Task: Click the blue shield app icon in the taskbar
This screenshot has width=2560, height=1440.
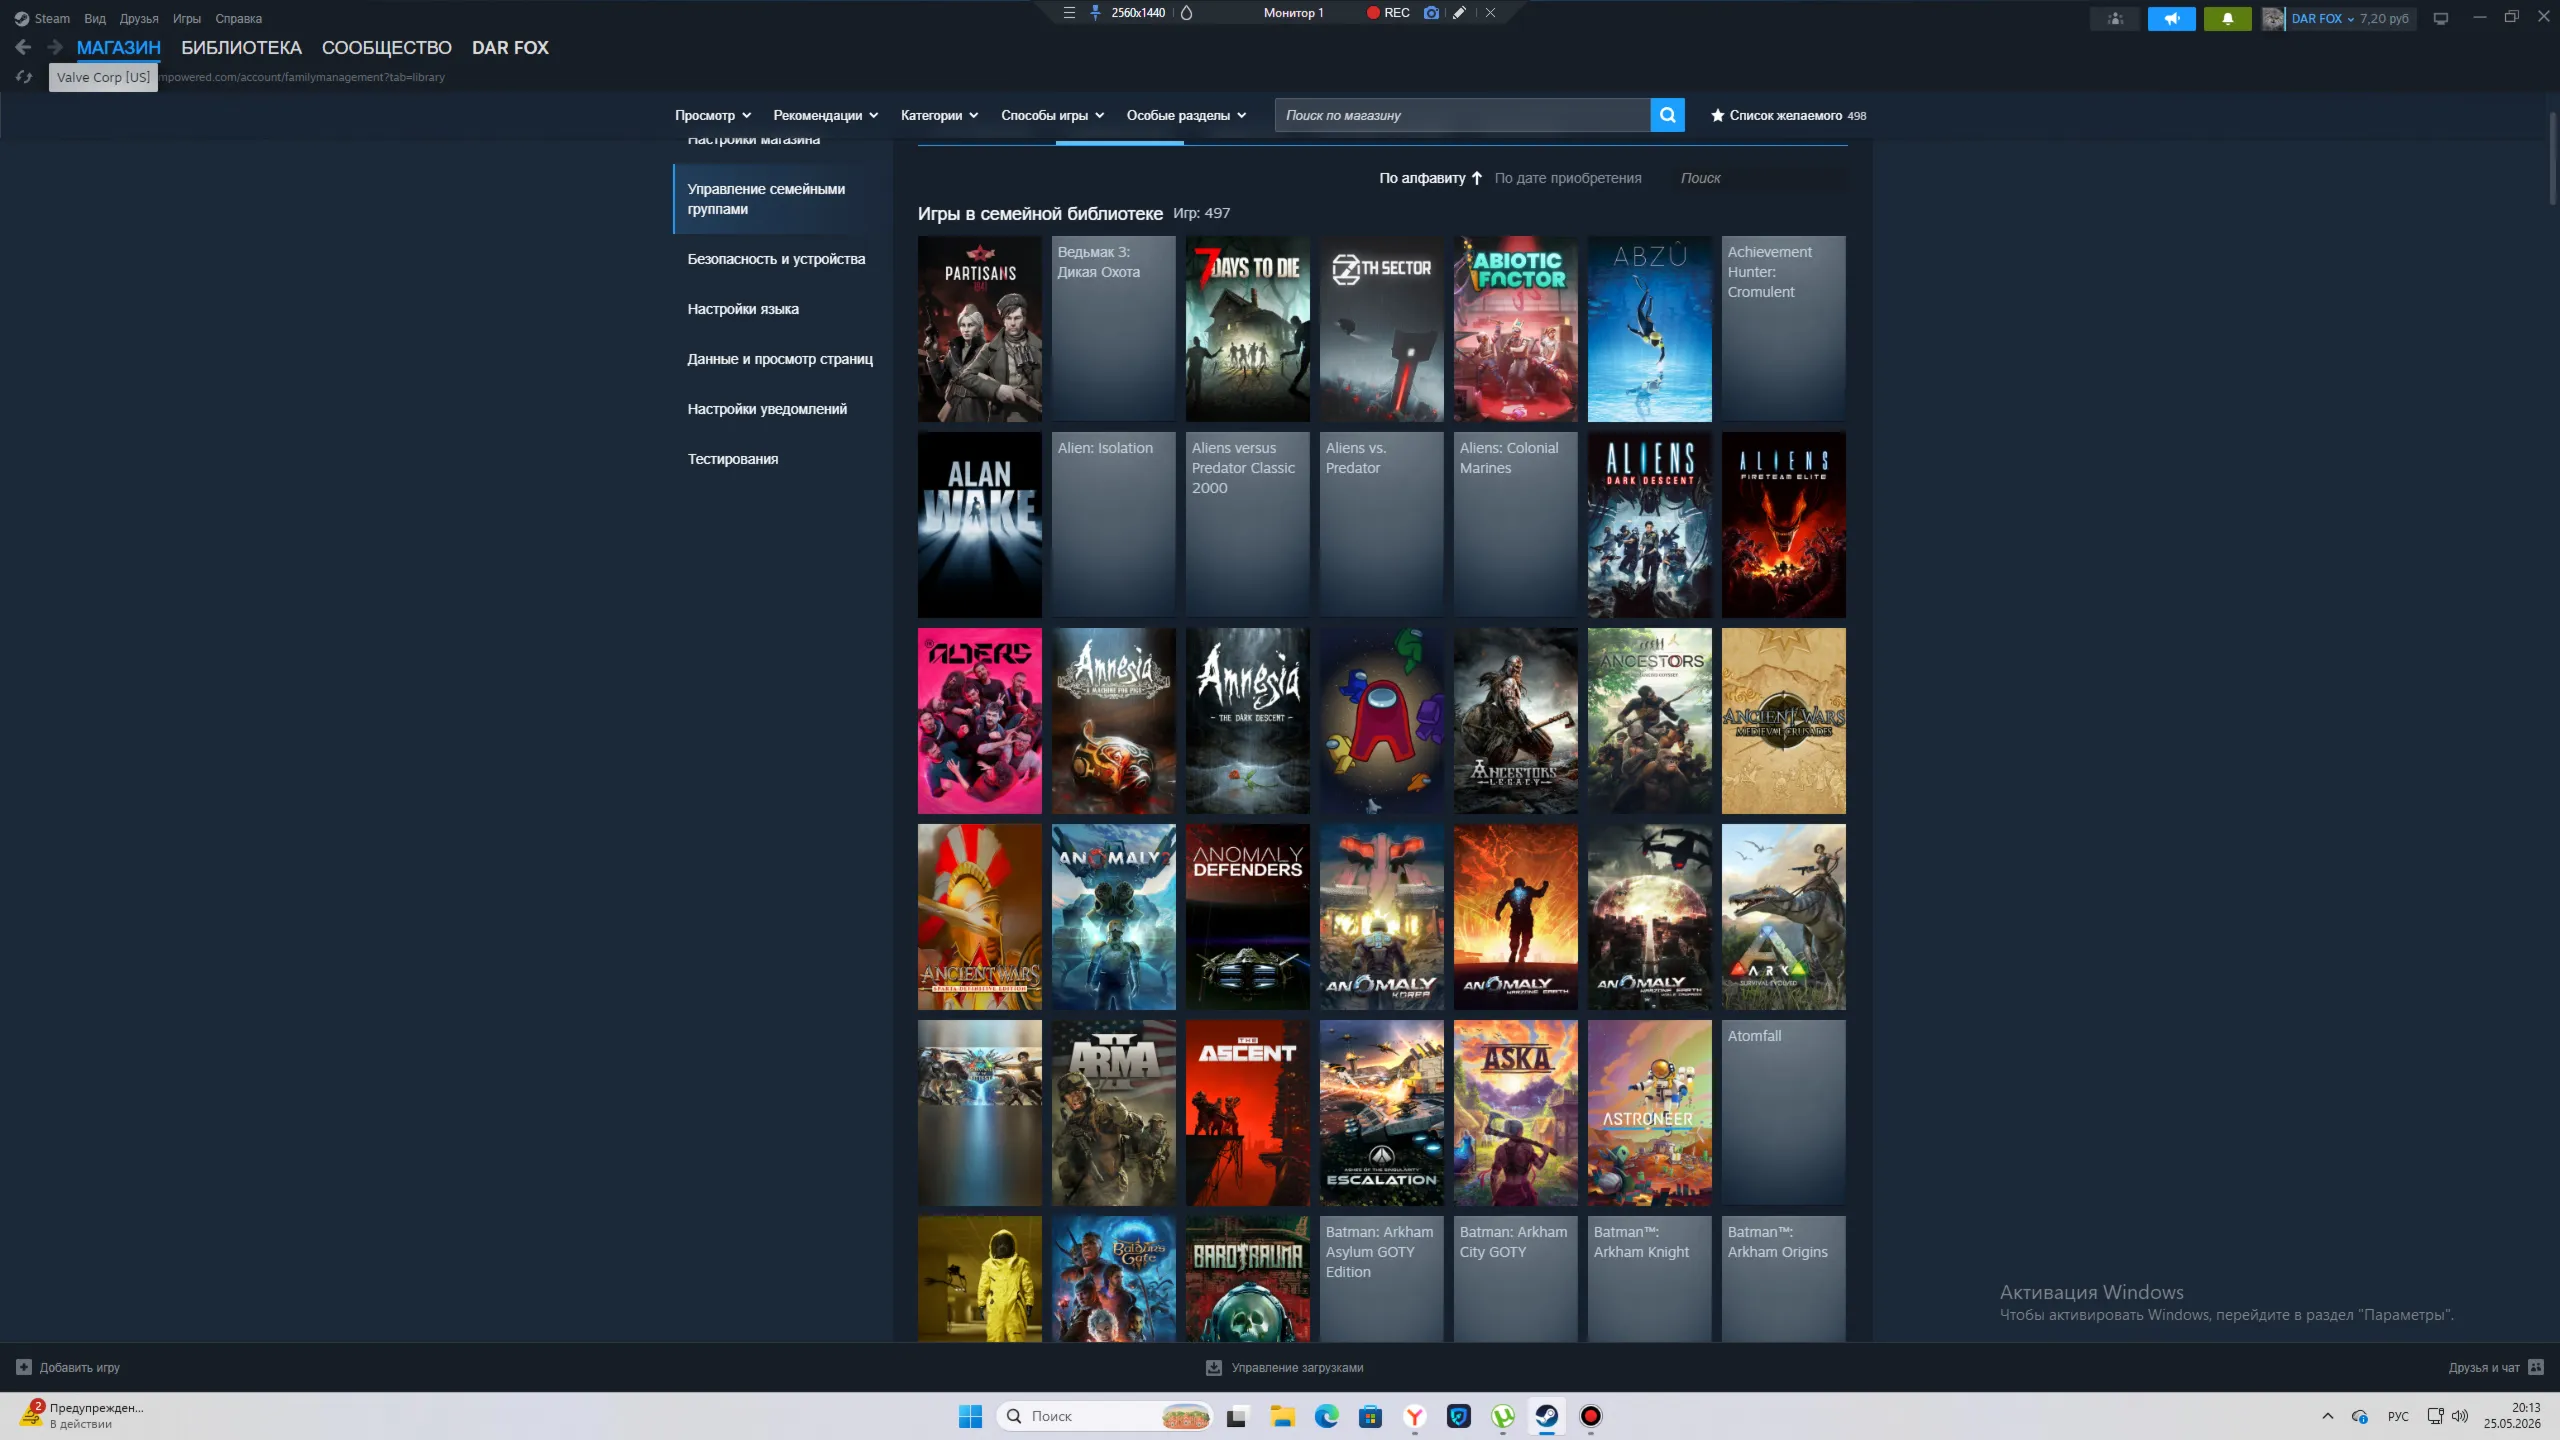Action: [x=1459, y=1416]
